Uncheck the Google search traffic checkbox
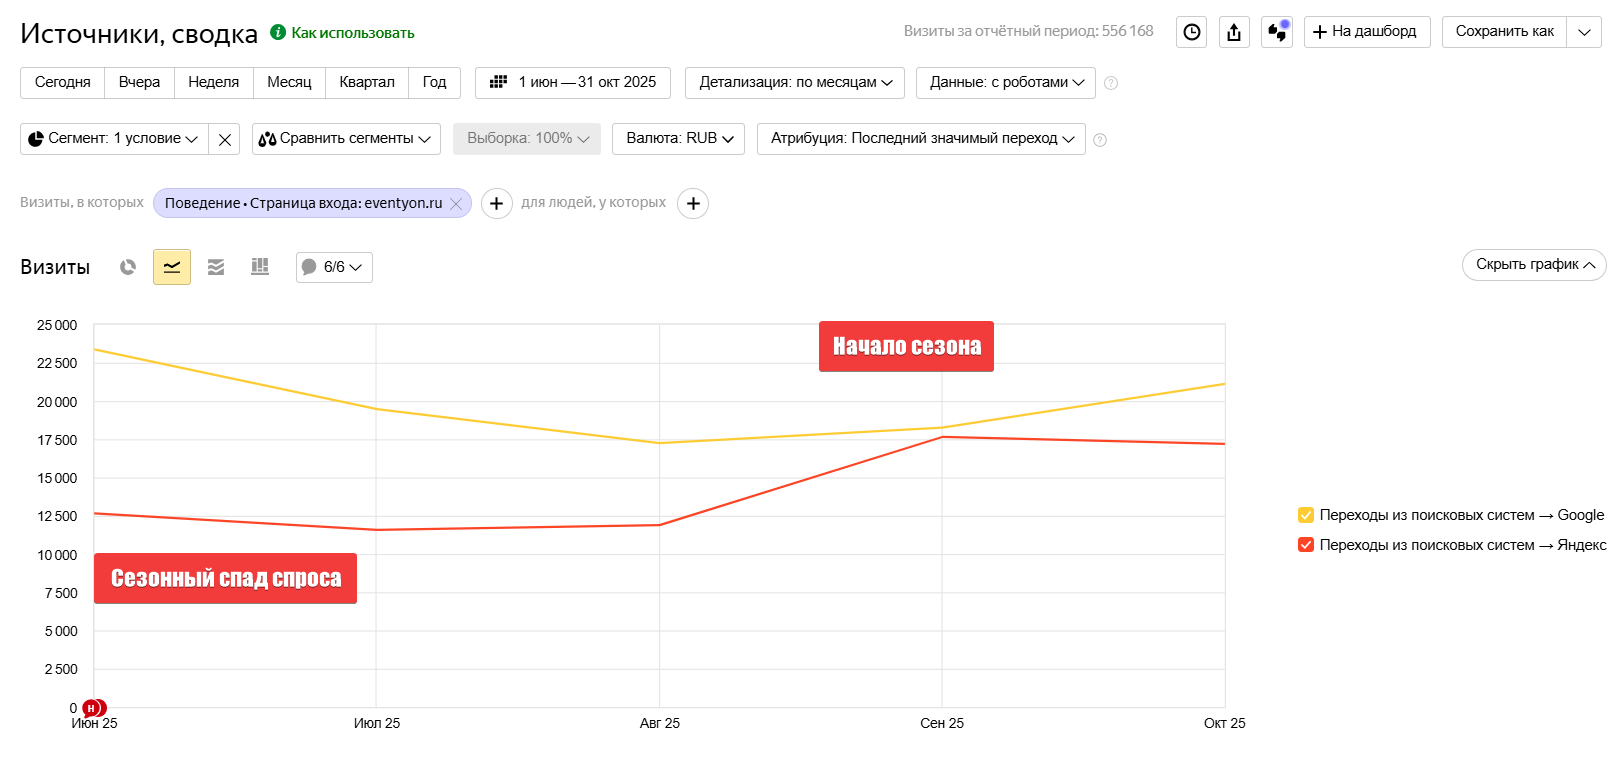The image size is (1624, 764). pos(1306,515)
